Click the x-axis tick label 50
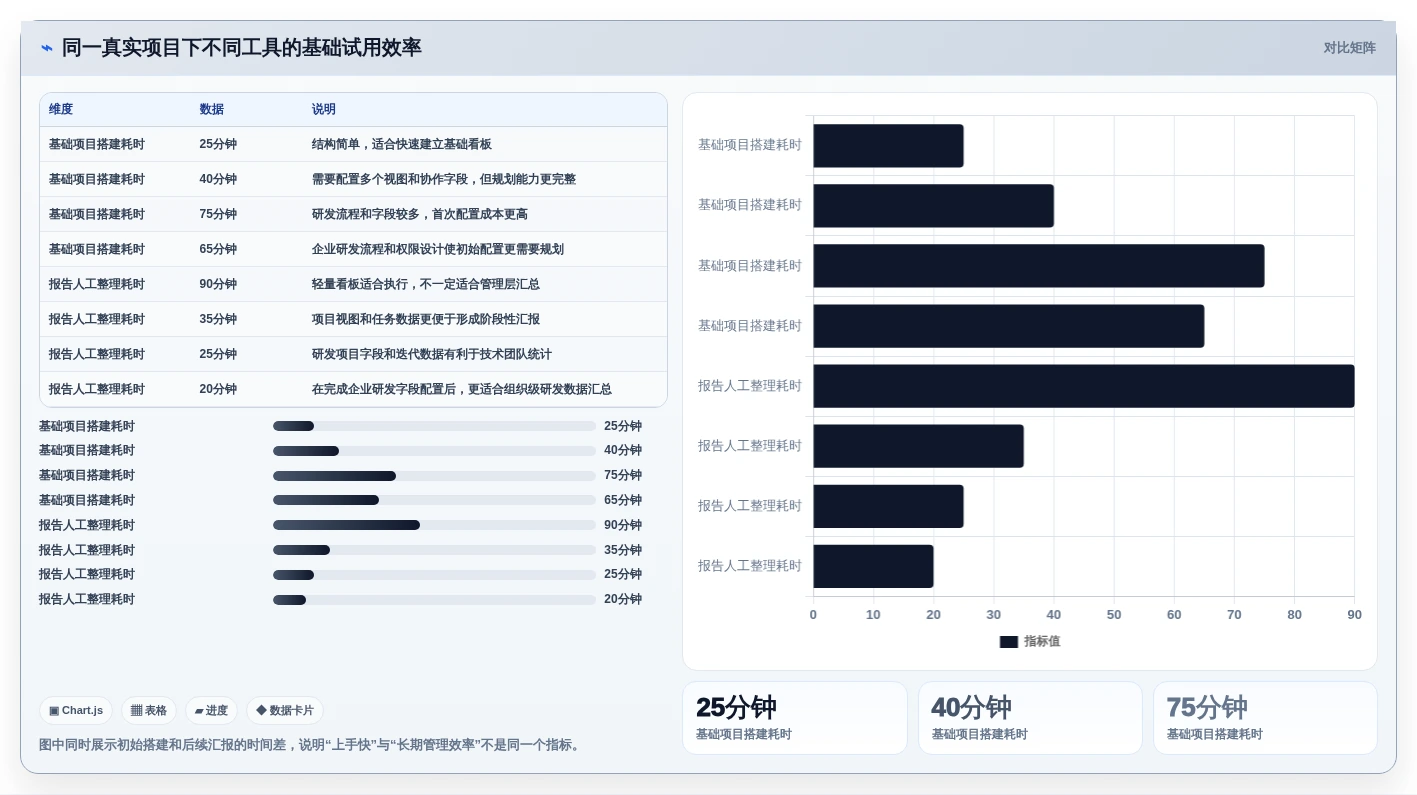1417x795 pixels. [x=1114, y=615]
